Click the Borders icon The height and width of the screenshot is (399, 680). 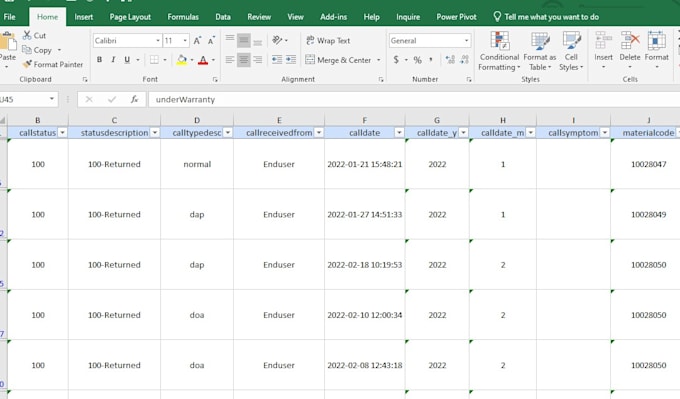[154, 60]
